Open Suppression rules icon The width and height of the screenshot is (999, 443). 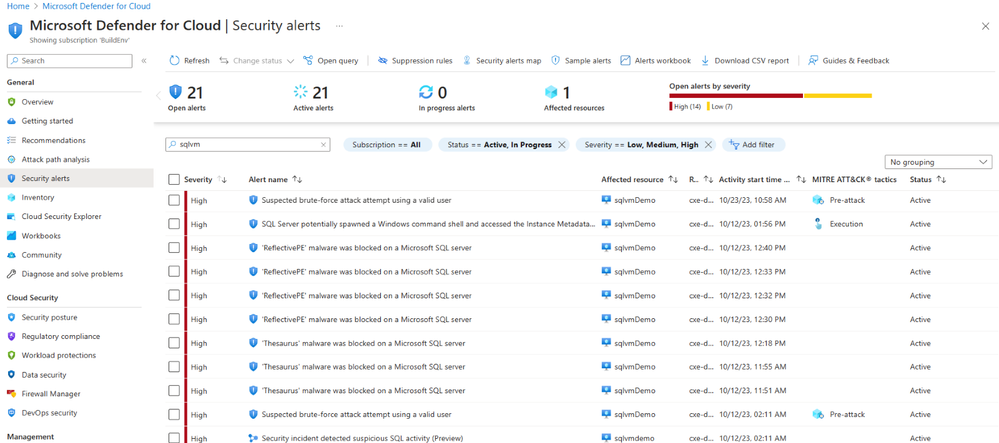point(383,61)
